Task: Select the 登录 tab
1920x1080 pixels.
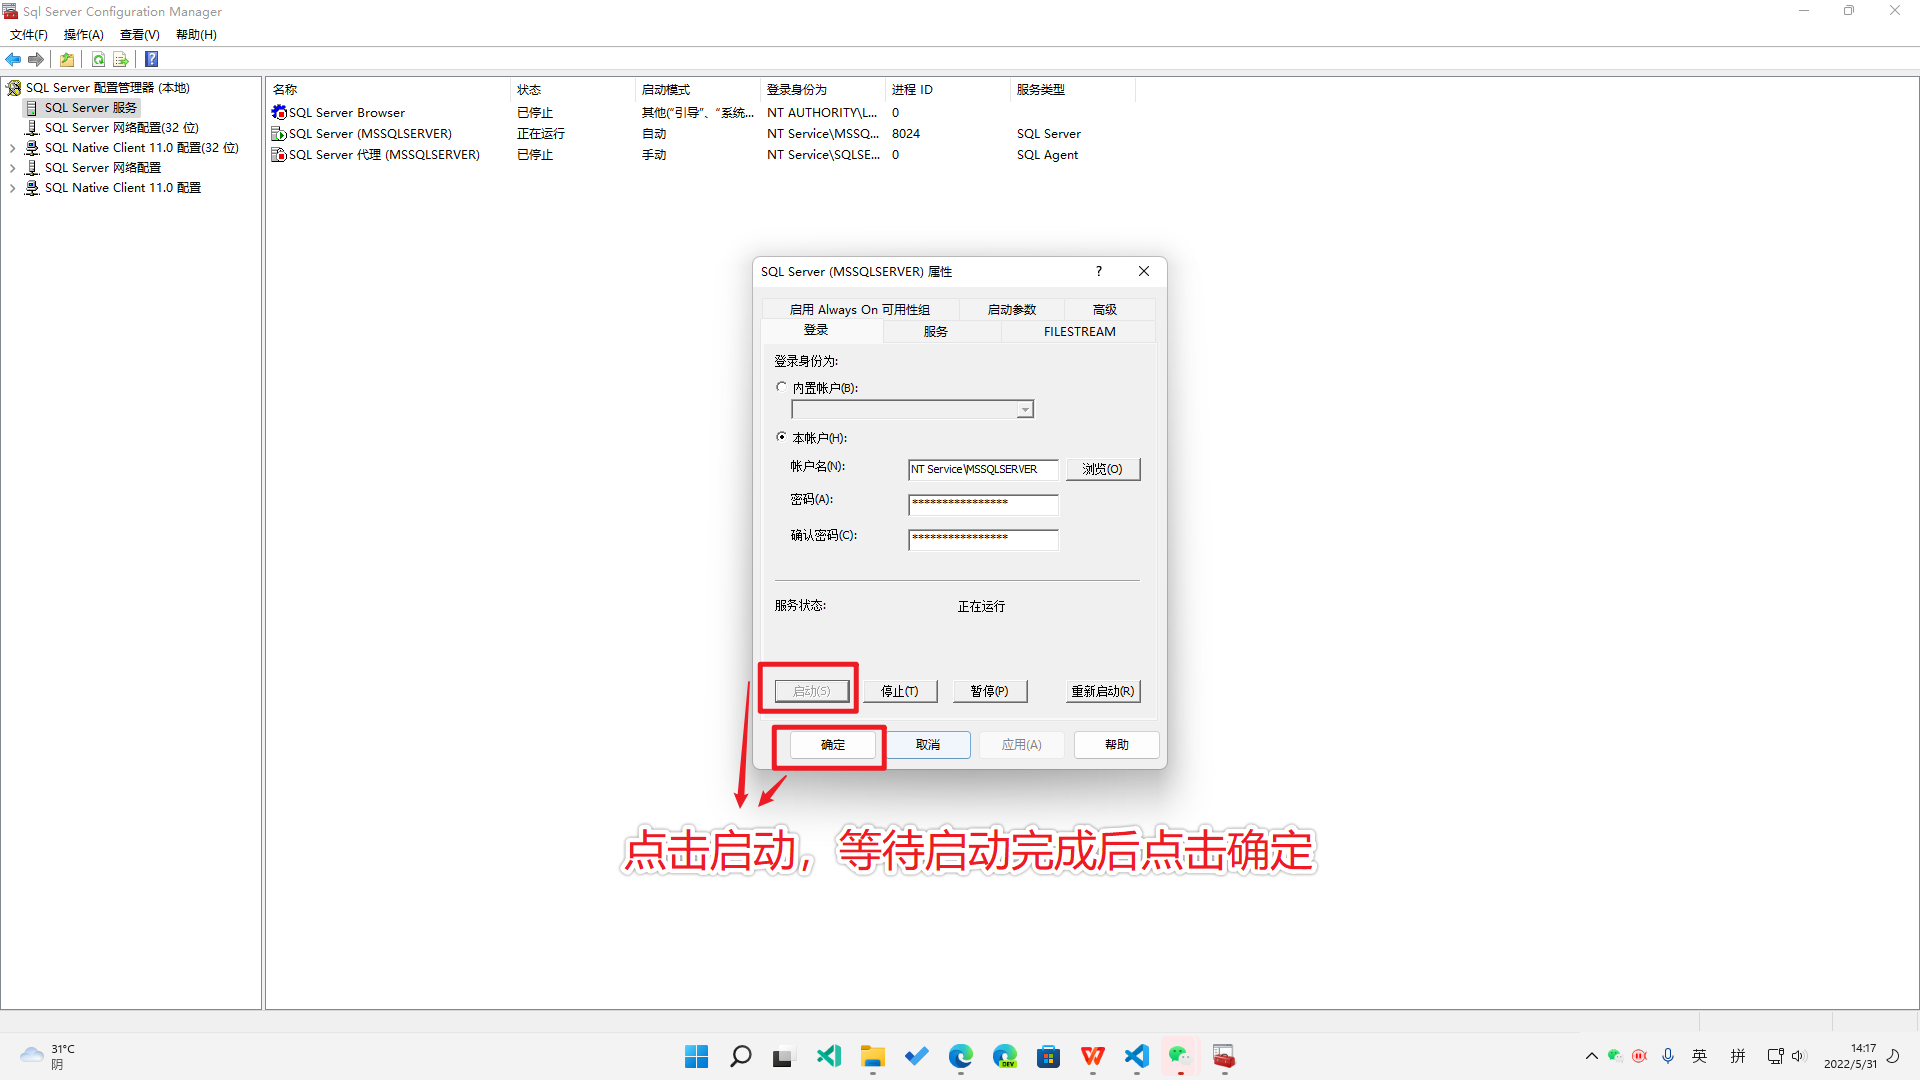Action: coord(816,331)
